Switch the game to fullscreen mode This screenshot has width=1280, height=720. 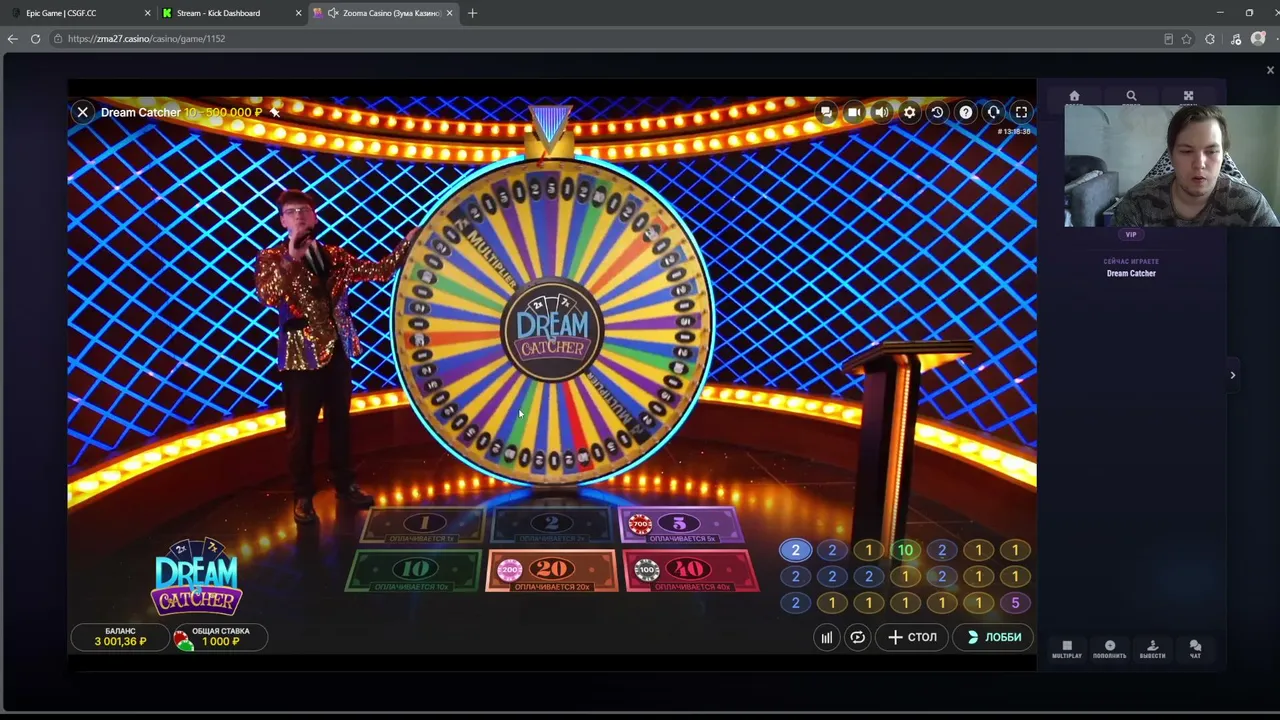[x=1021, y=113]
